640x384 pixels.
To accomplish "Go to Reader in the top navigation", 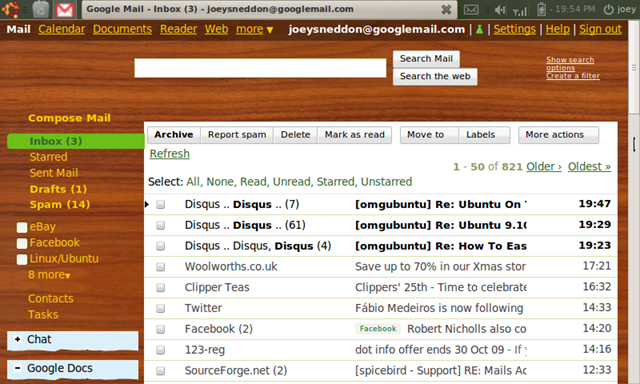I will point(178,29).
